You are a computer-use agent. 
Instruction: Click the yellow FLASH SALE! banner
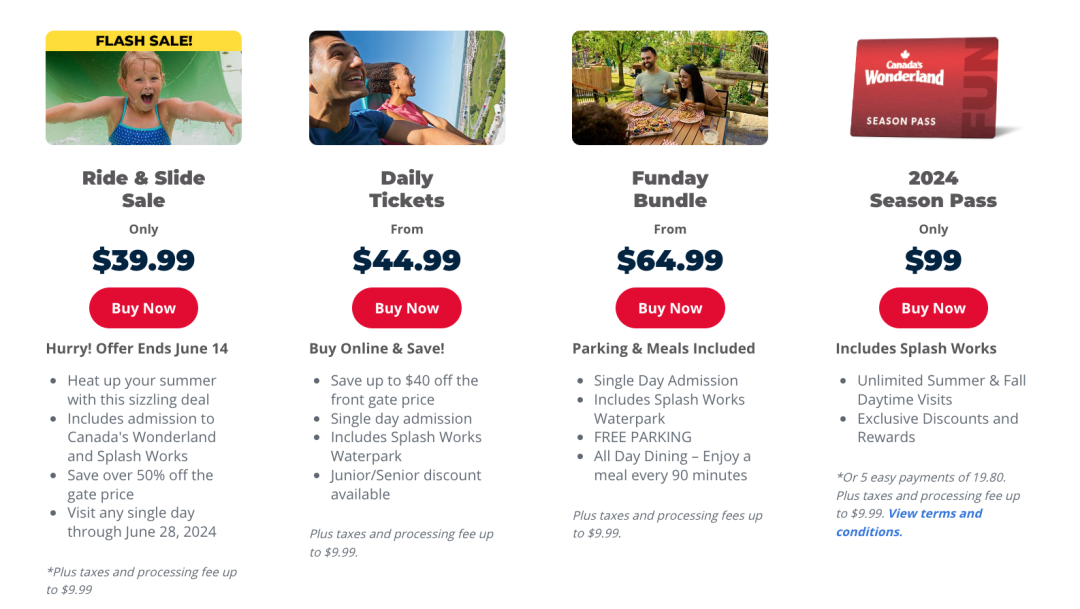click(143, 41)
